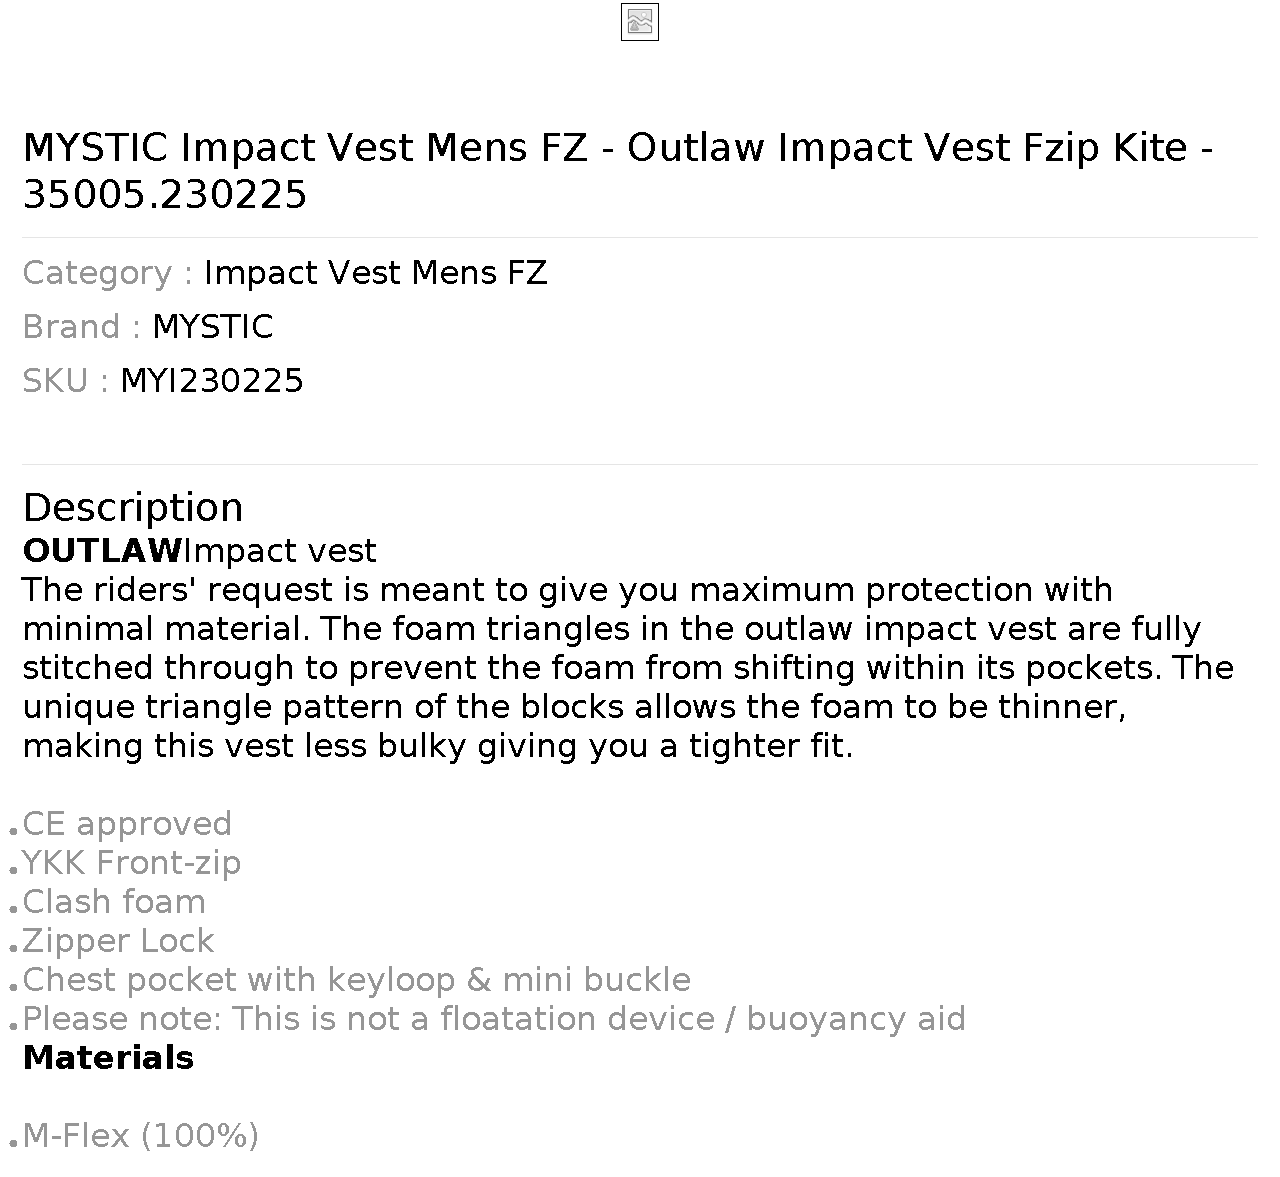Click the floatation device warning note
Viewport: 1280px width, 1177px height.
494,1019
